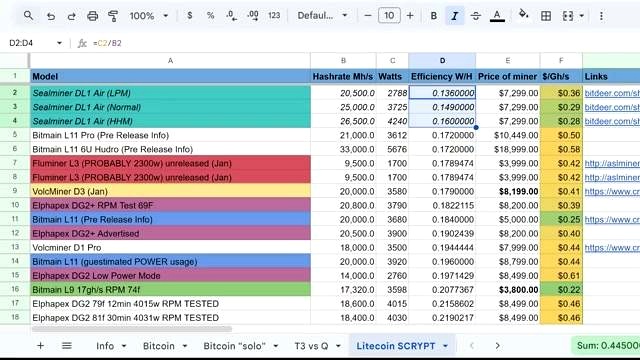
Task: Select Efficiency W/H header cell
Action: click(x=442, y=76)
